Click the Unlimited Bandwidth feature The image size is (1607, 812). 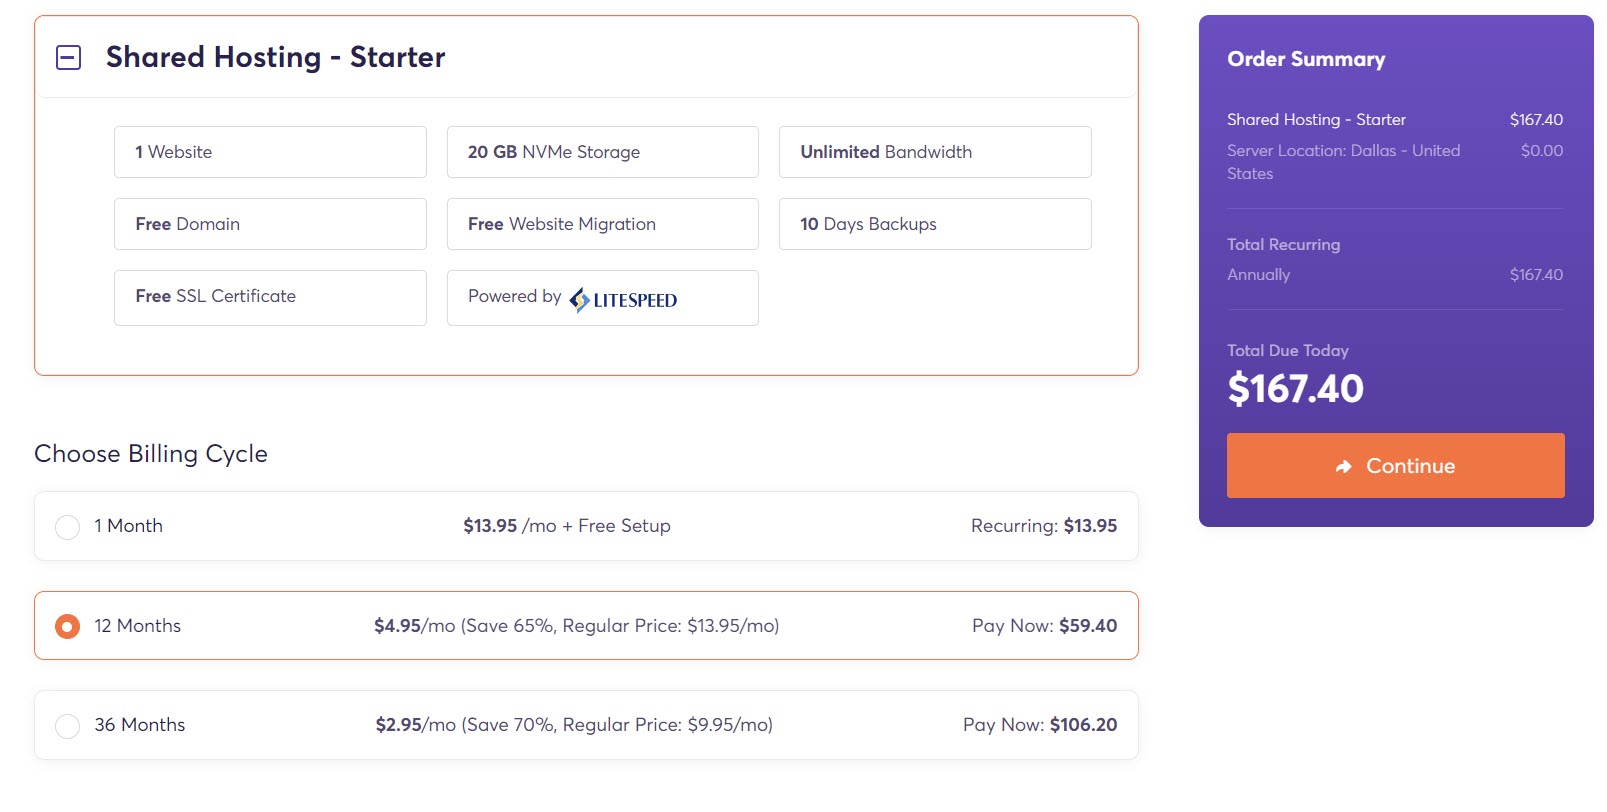935,152
